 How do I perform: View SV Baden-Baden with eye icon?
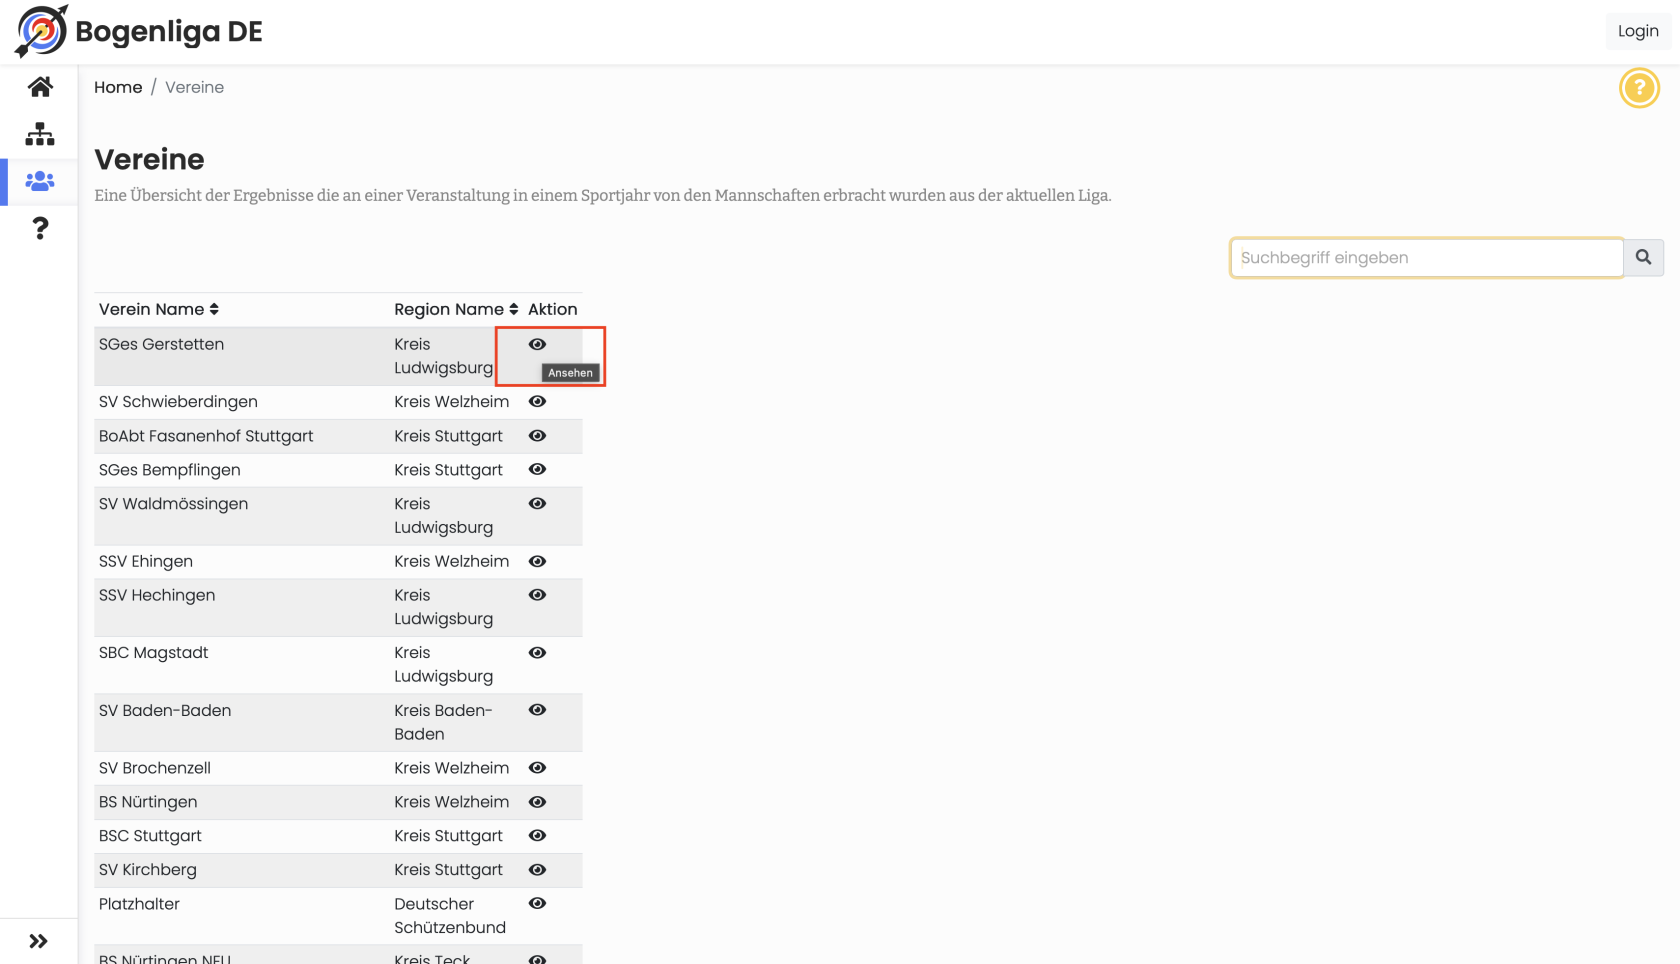(537, 709)
